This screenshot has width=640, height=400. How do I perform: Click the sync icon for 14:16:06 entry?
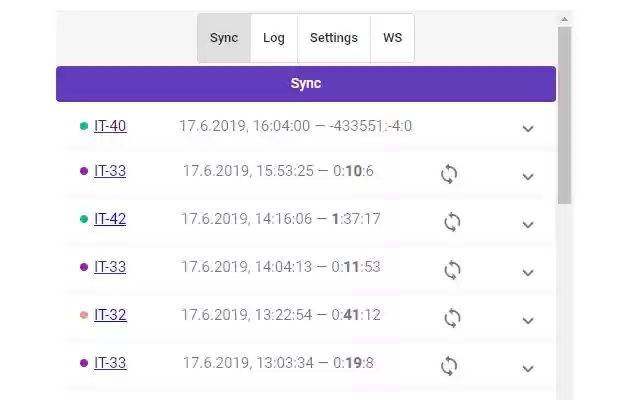coord(452,222)
